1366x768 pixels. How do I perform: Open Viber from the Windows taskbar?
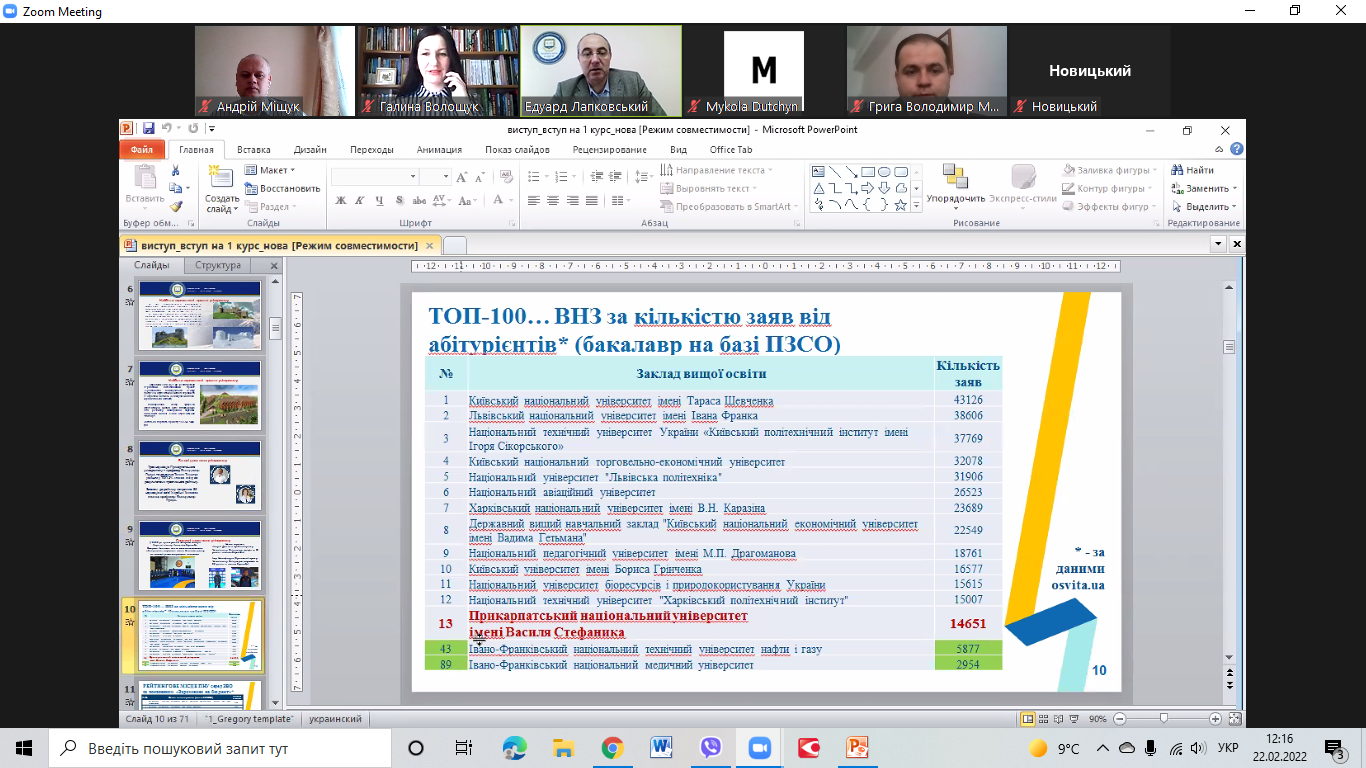[x=711, y=748]
